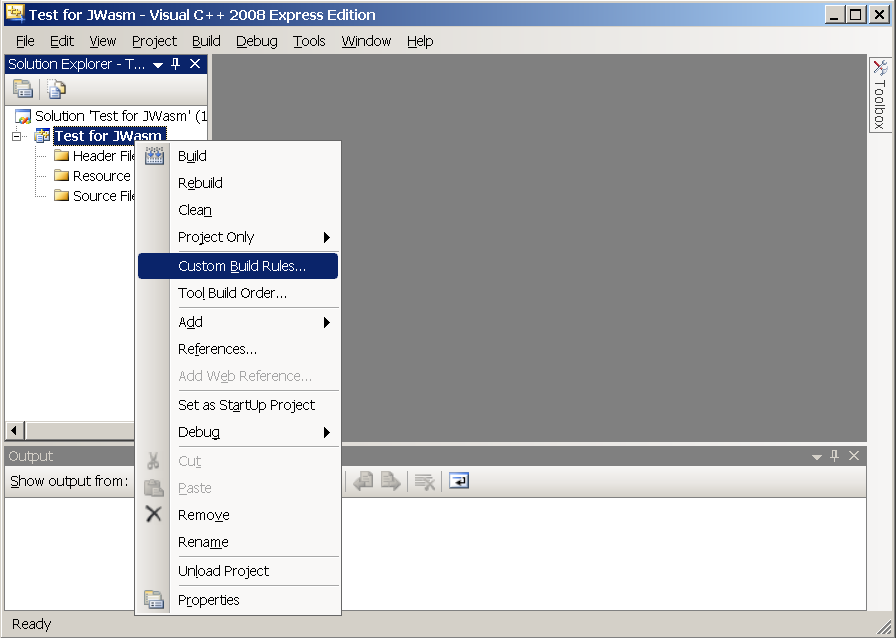
Task: Click the Ready status bar text
Action: tap(31, 624)
